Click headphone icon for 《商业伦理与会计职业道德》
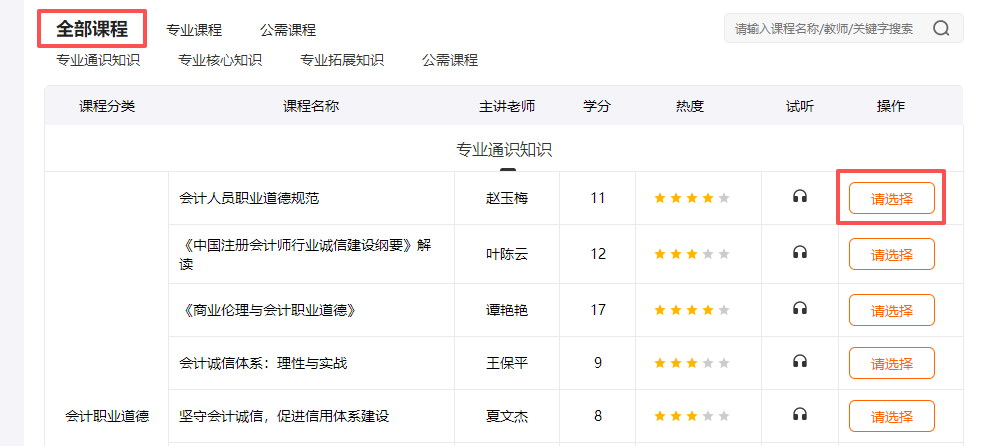 coord(799,309)
